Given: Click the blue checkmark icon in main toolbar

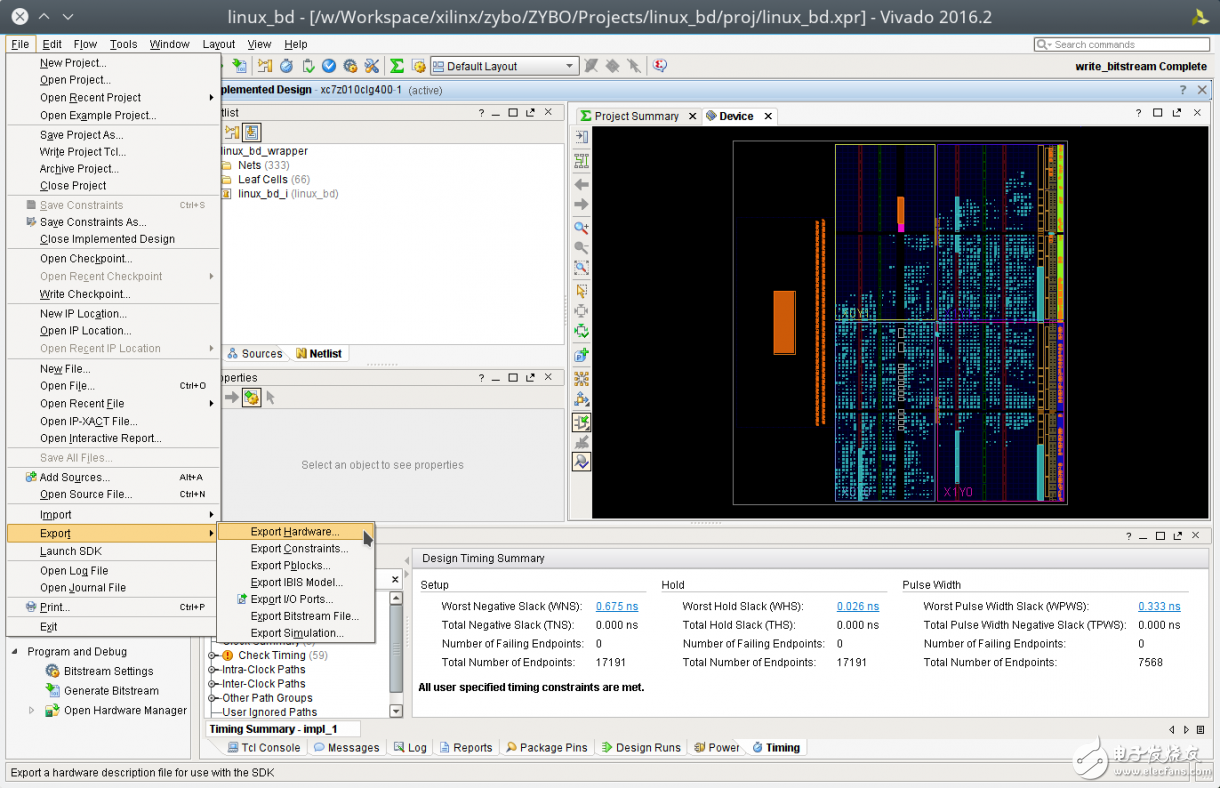Looking at the screenshot, I should coord(328,66).
